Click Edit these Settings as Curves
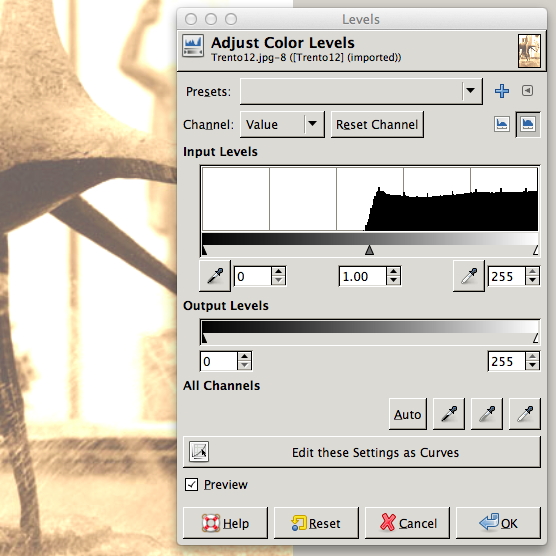This screenshot has height=556, width=556. coord(362,452)
